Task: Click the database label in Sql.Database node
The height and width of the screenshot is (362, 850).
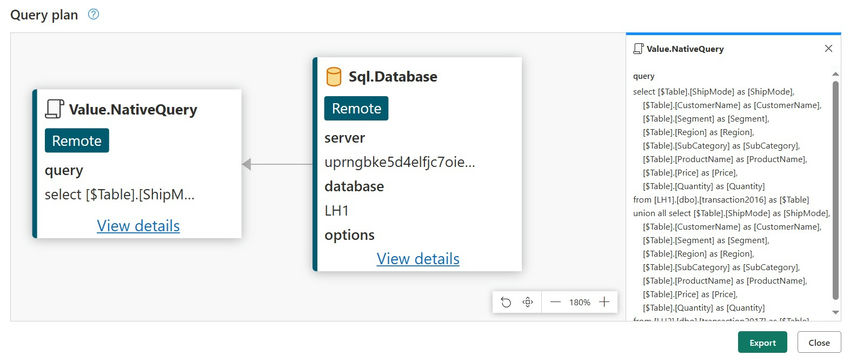Action: (354, 186)
